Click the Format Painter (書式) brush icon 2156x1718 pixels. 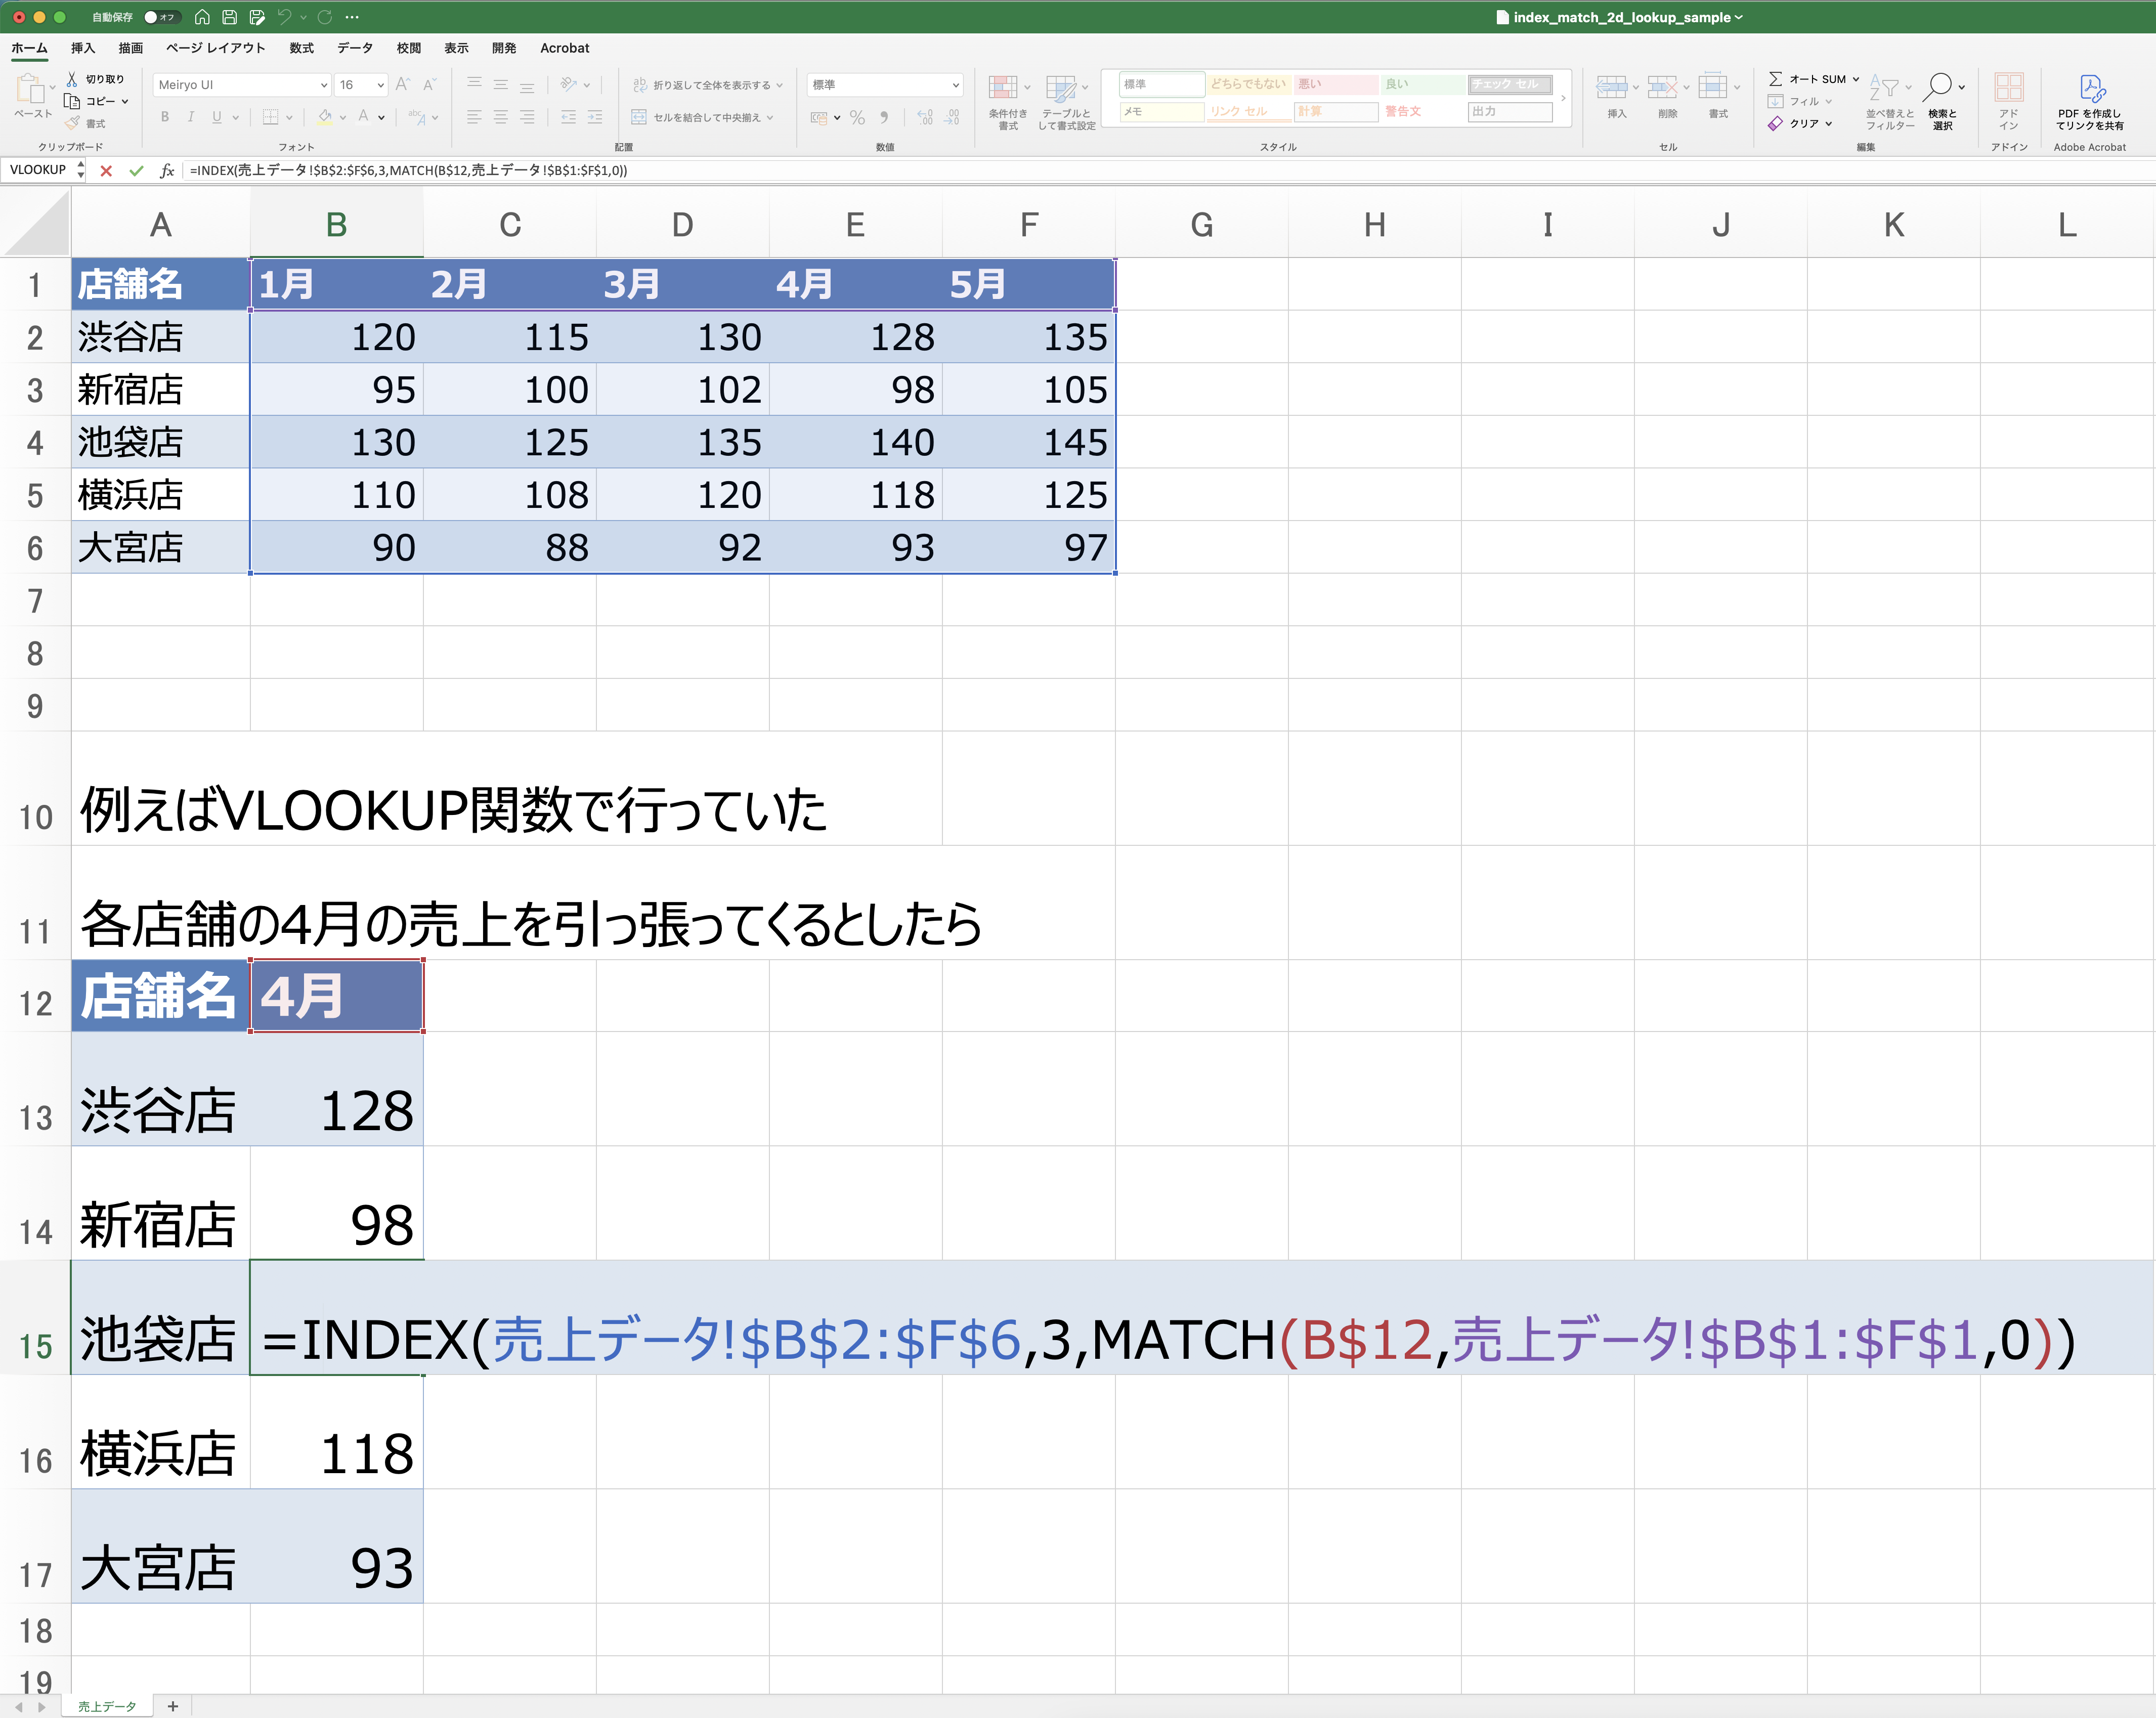tap(72, 123)
